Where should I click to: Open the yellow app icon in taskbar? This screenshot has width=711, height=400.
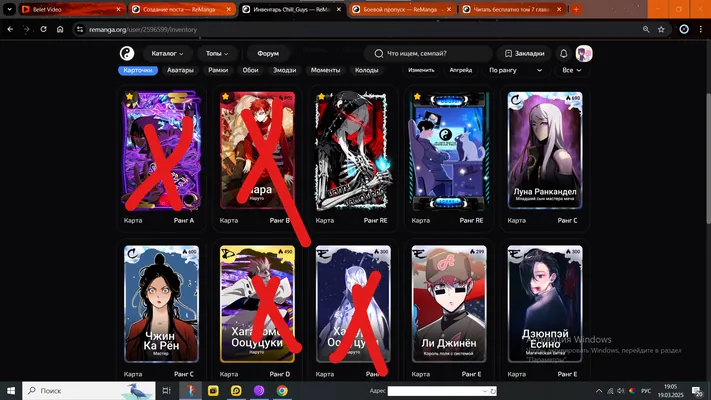[x=213, y=390]
